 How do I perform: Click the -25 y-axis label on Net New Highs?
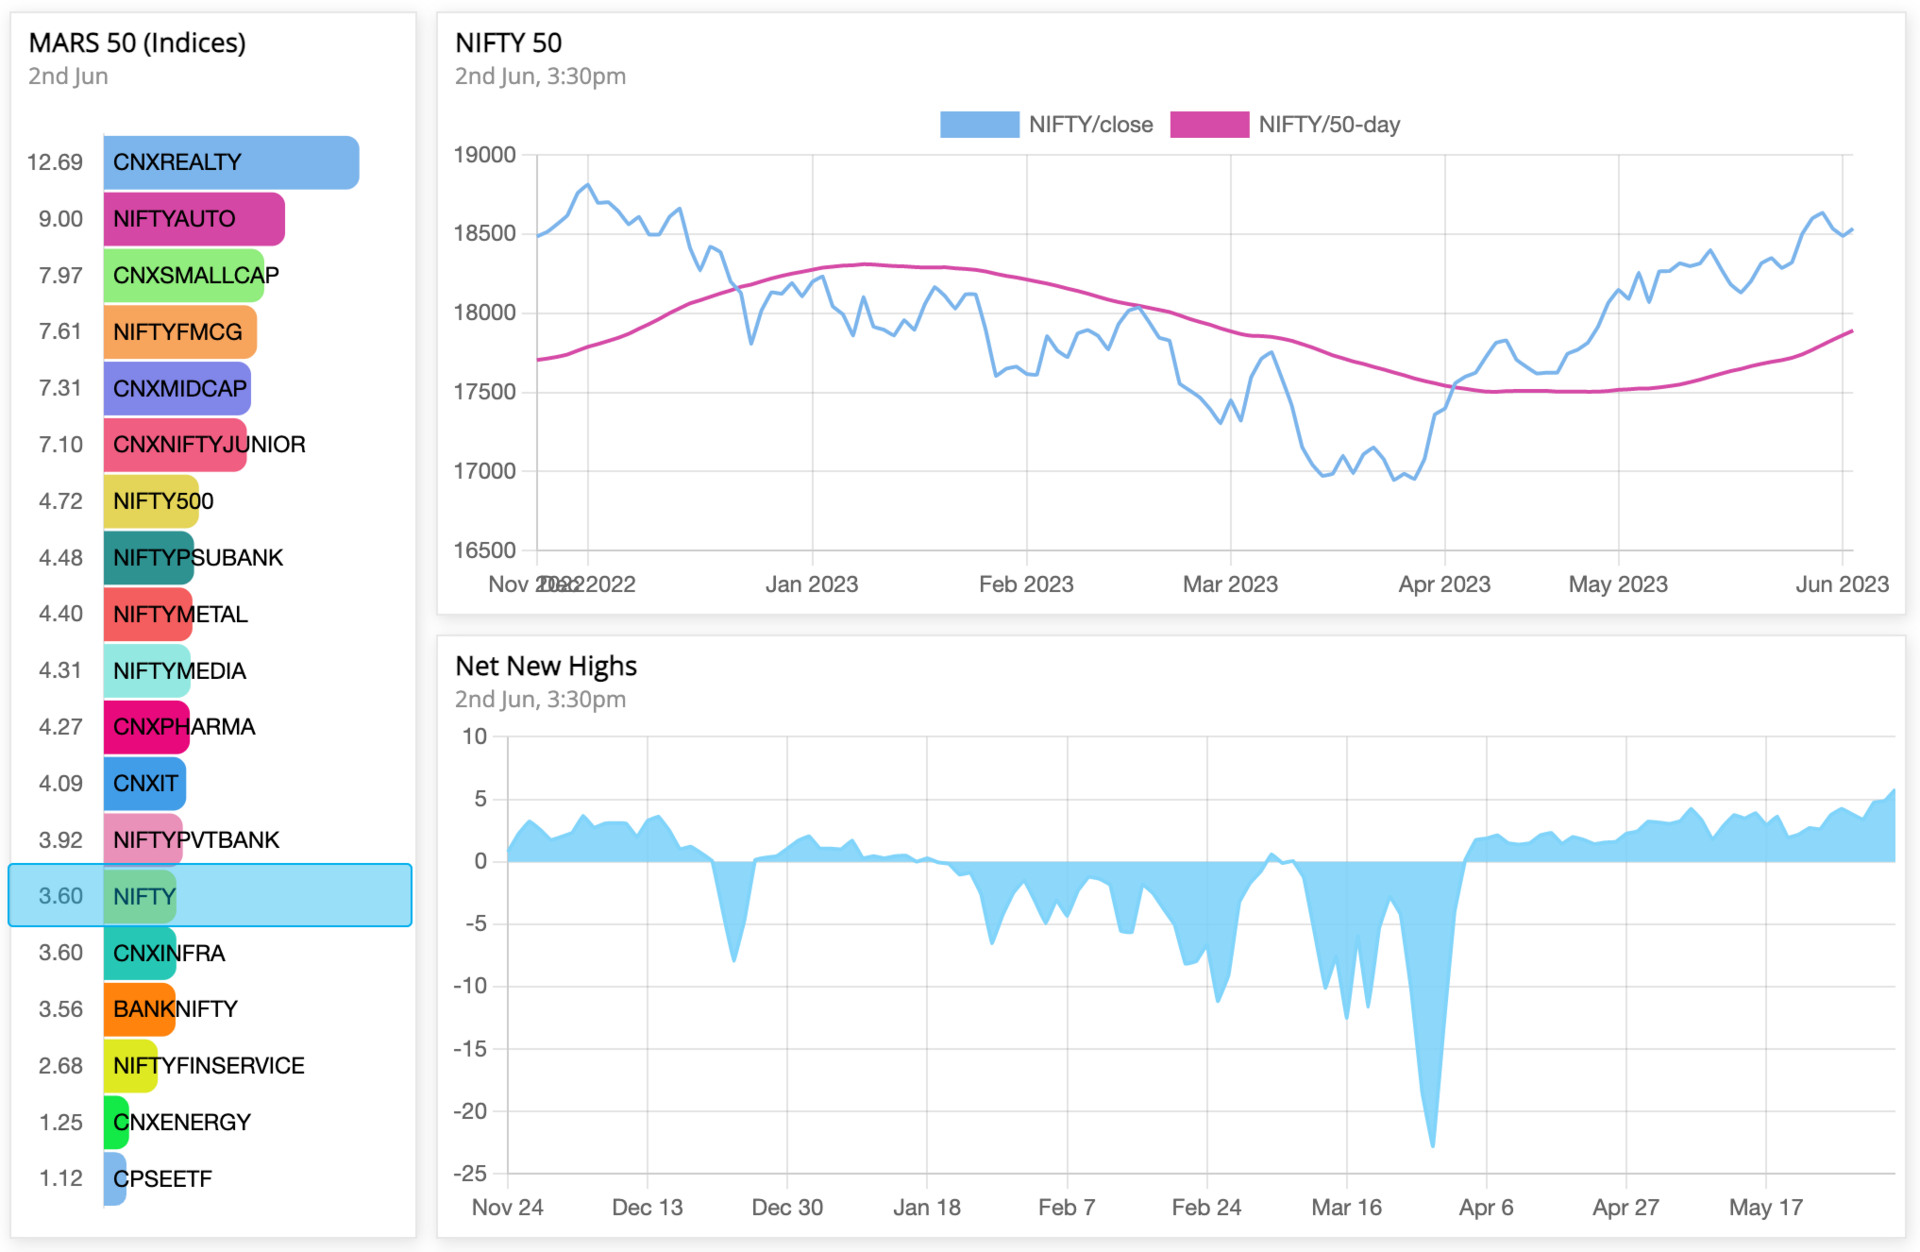click(x=470, y=1173)
